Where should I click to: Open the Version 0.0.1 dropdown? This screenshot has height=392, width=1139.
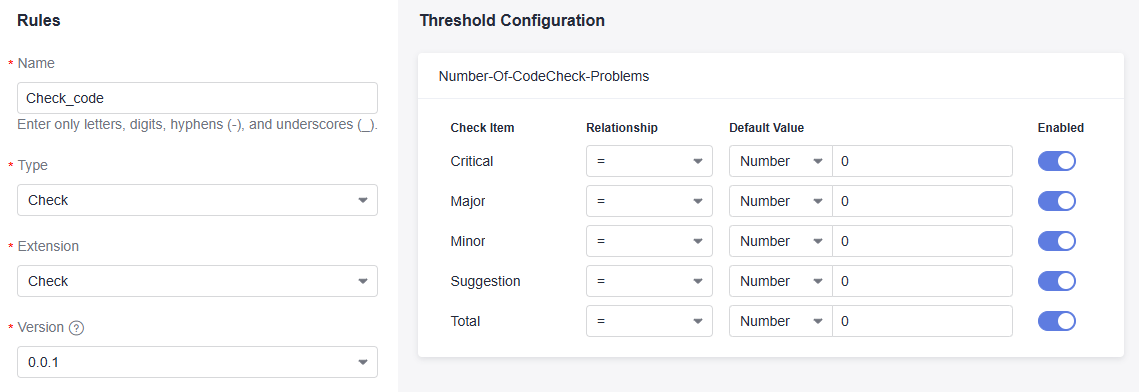(198, 362)
